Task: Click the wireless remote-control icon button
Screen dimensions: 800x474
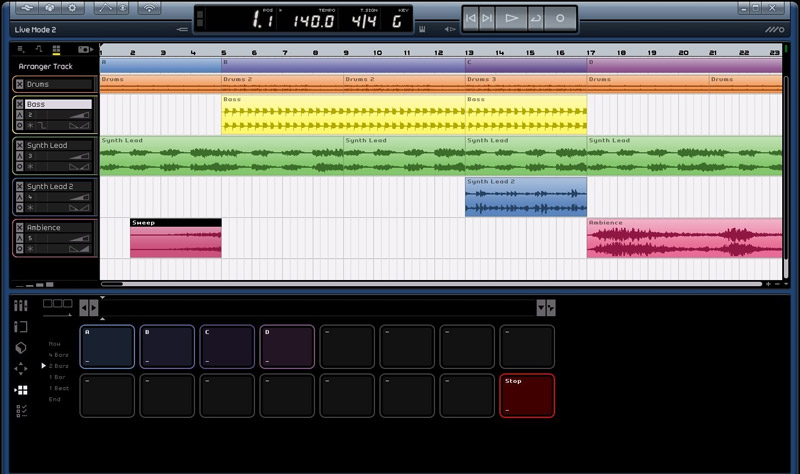Action: coord(149,8)
